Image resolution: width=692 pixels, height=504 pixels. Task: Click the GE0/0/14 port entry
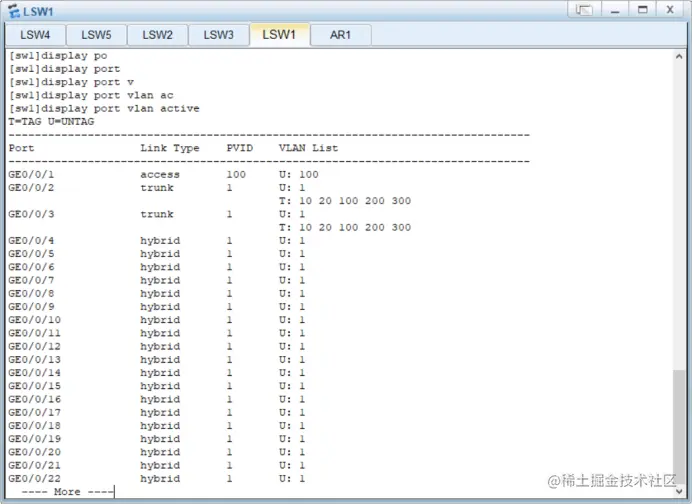tap(34, 373)
